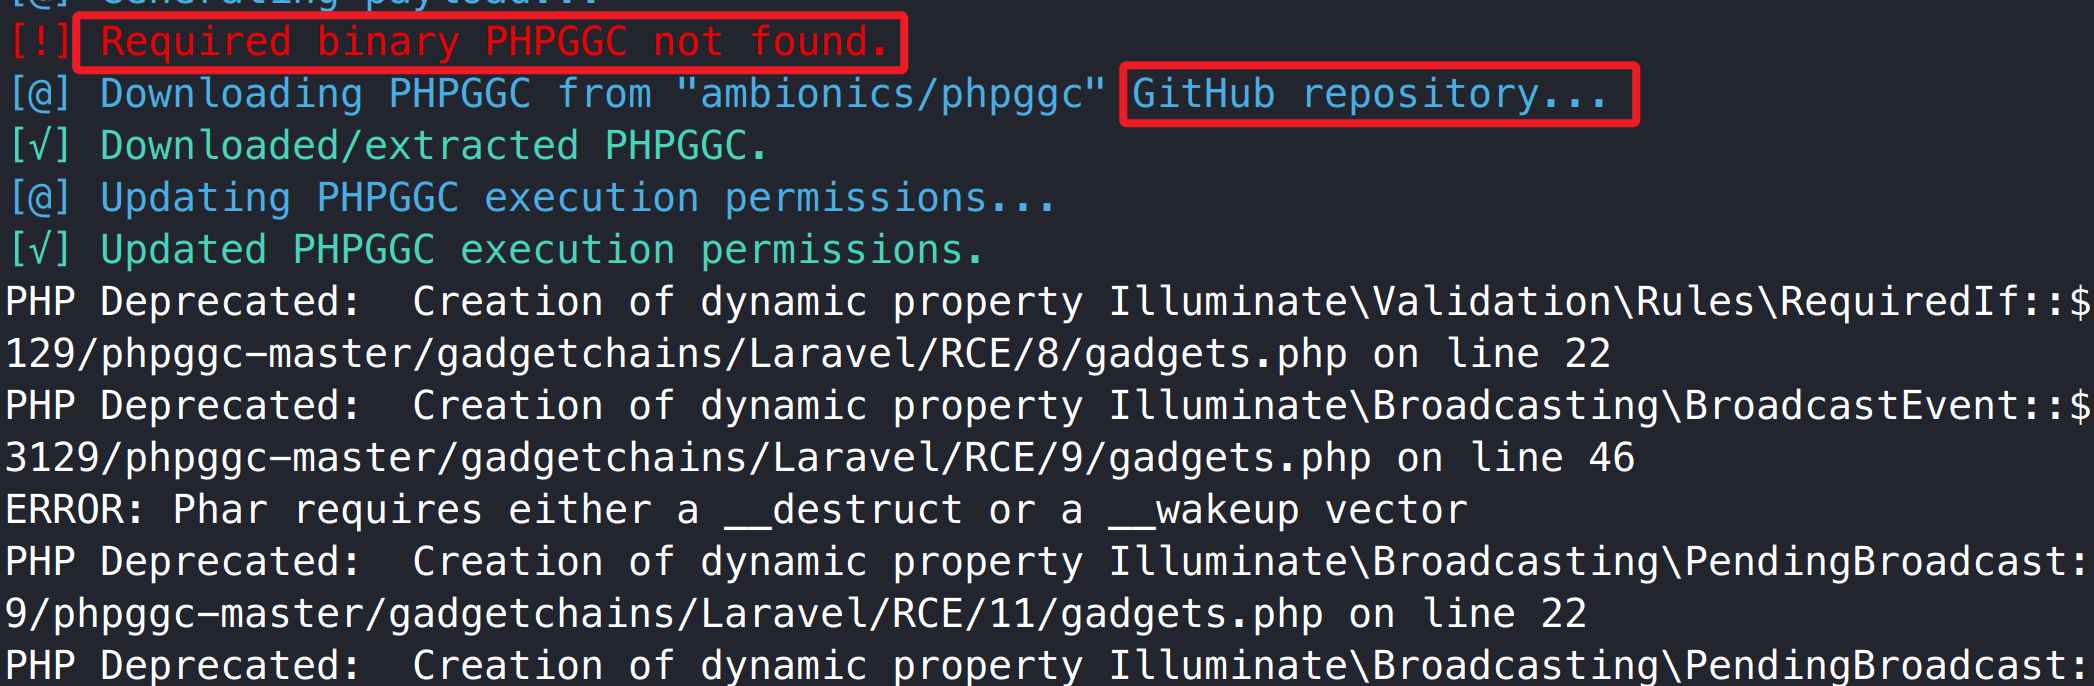Click the highlighted "GitHub repository..." text
Screen dimensions: 2094x686
[1369, 94]
